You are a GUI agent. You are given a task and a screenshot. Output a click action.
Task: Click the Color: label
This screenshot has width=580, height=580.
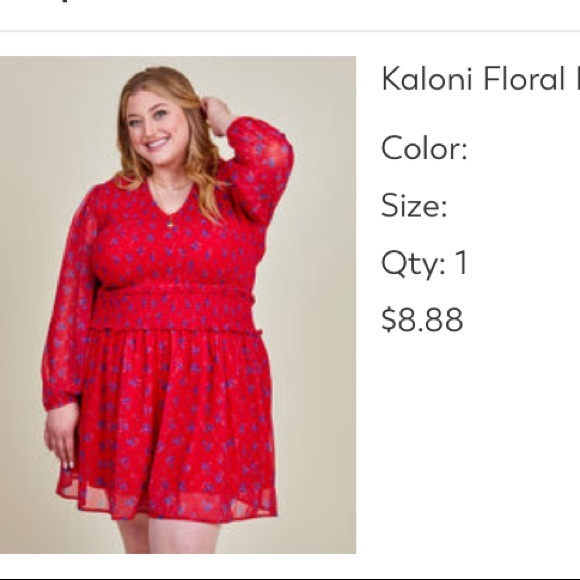424,148
